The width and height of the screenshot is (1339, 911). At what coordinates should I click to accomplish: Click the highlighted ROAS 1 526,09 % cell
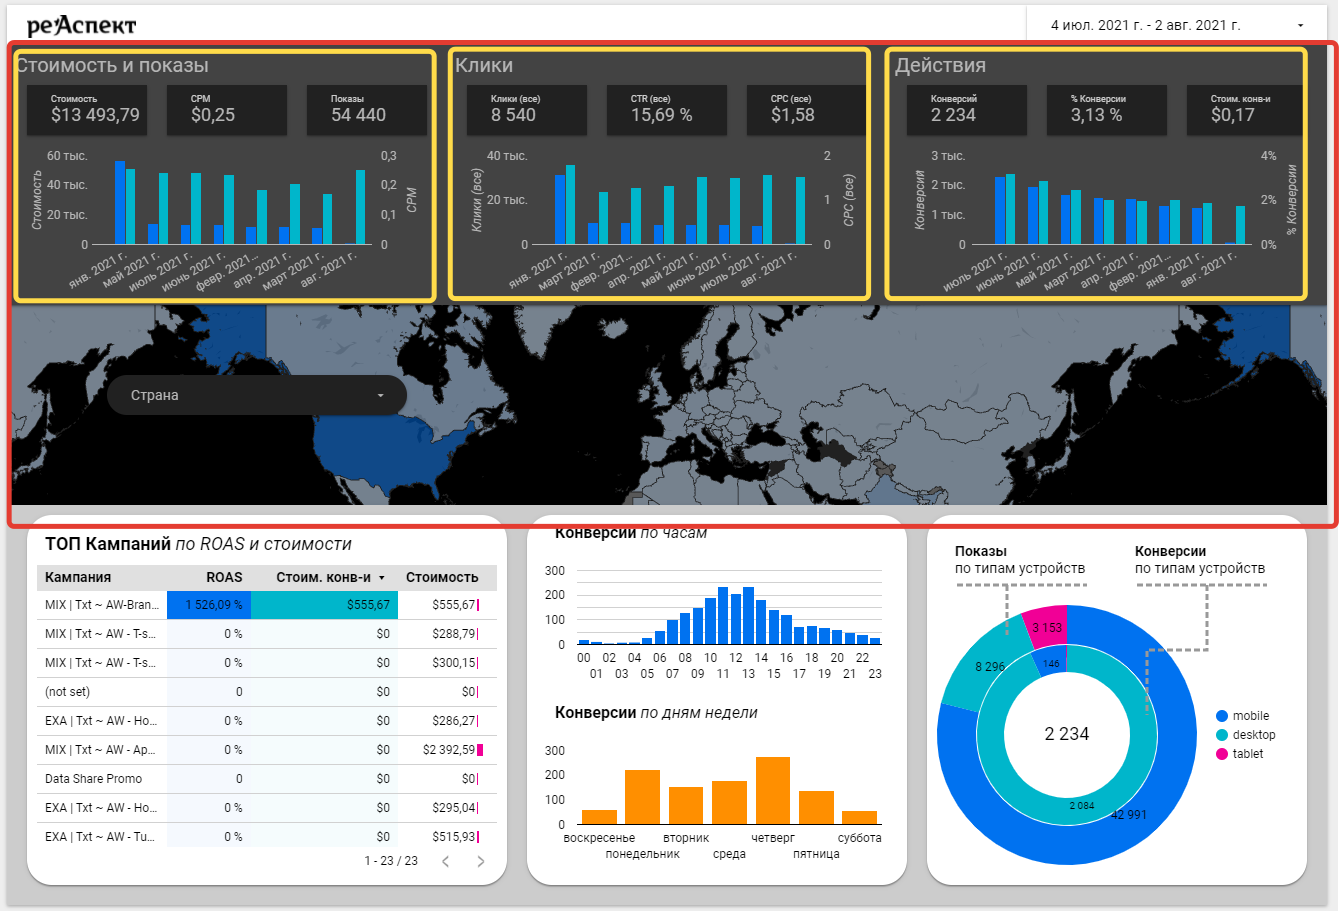209,605
